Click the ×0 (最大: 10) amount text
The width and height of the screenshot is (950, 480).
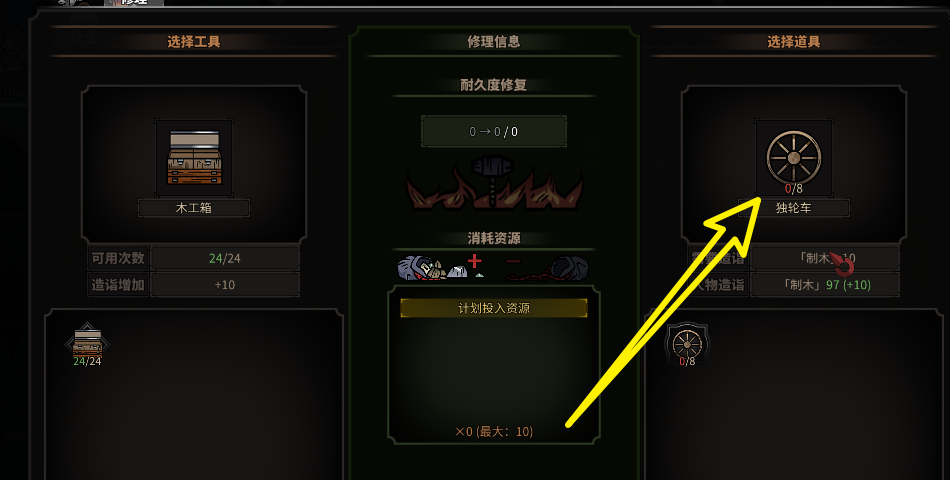[494, 432]
